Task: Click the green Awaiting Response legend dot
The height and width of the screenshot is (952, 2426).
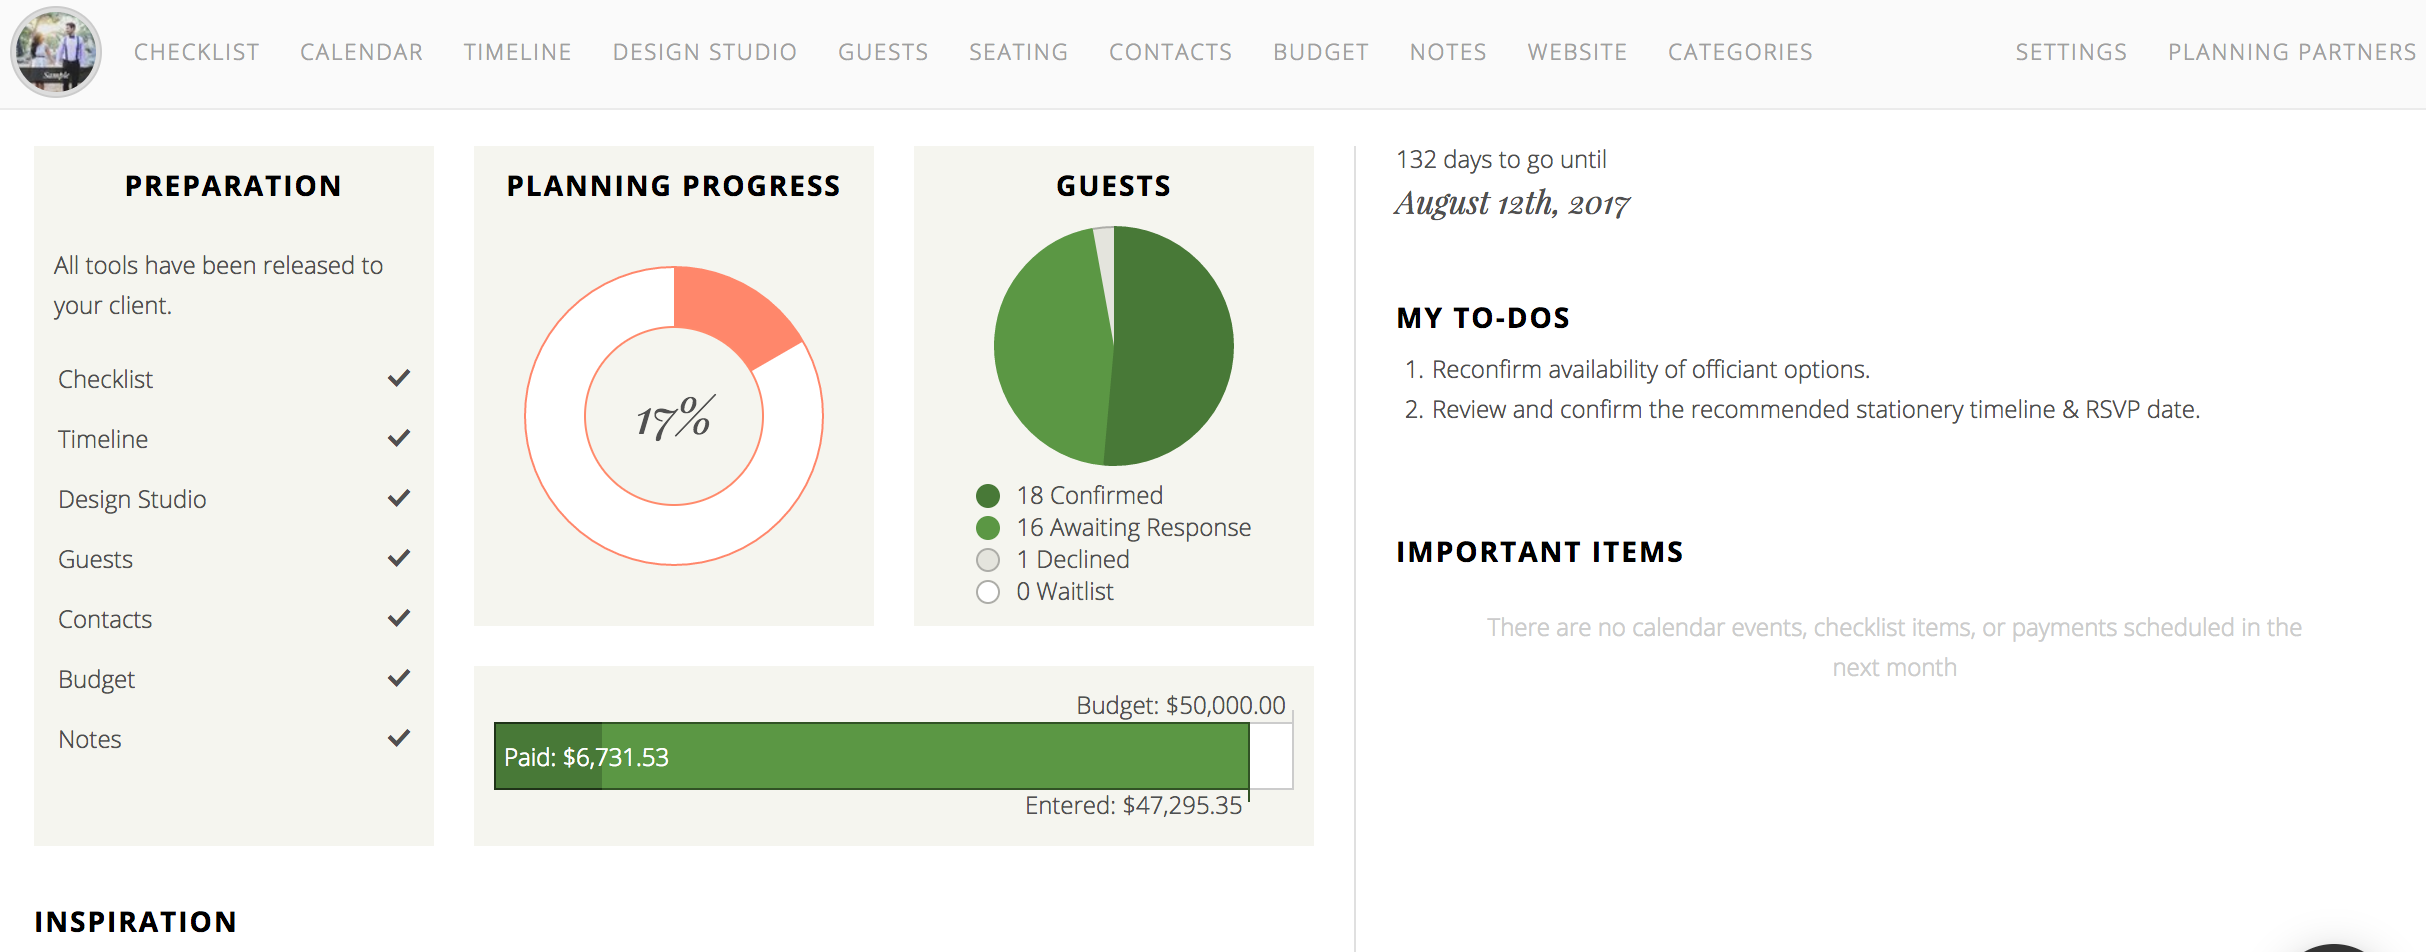Action: [988, 528]
